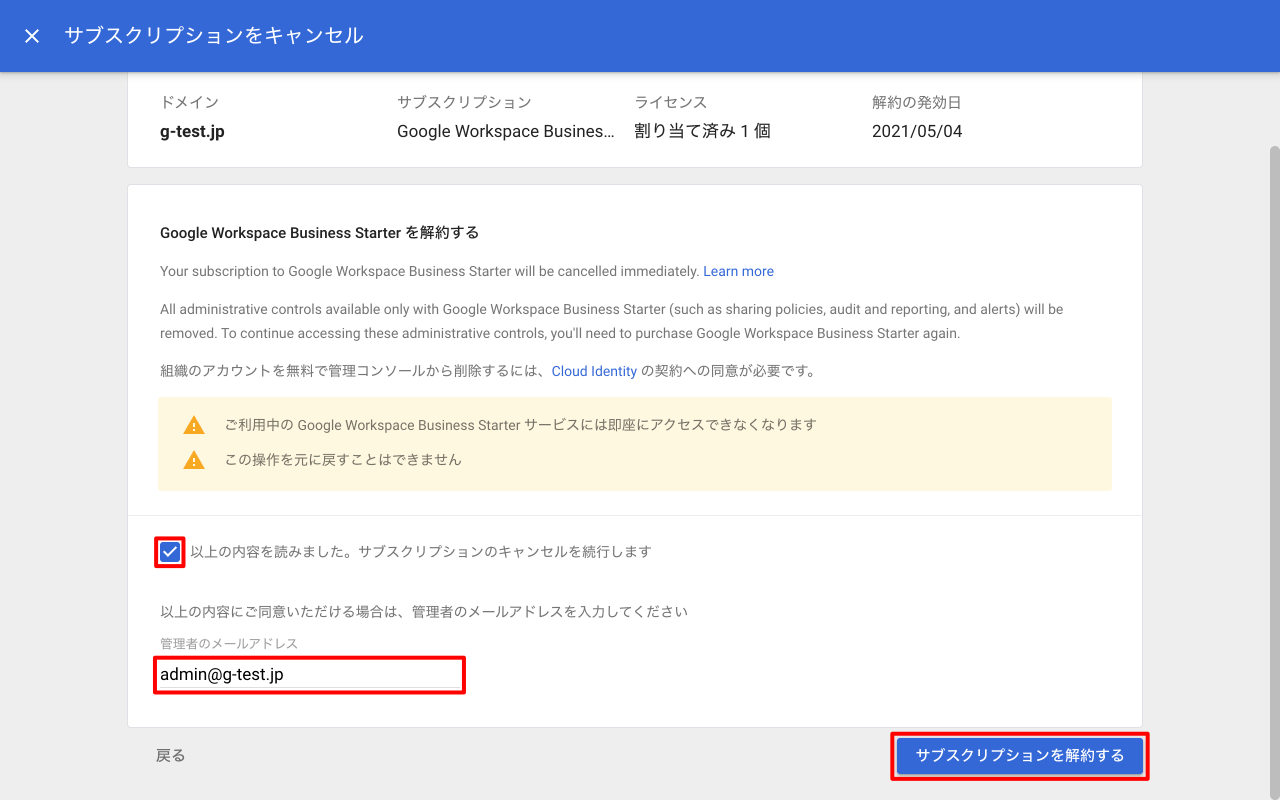Select the g-test.jp domain text
Image resolution: width=1280 pixels, height=800 pixels.
192,131
